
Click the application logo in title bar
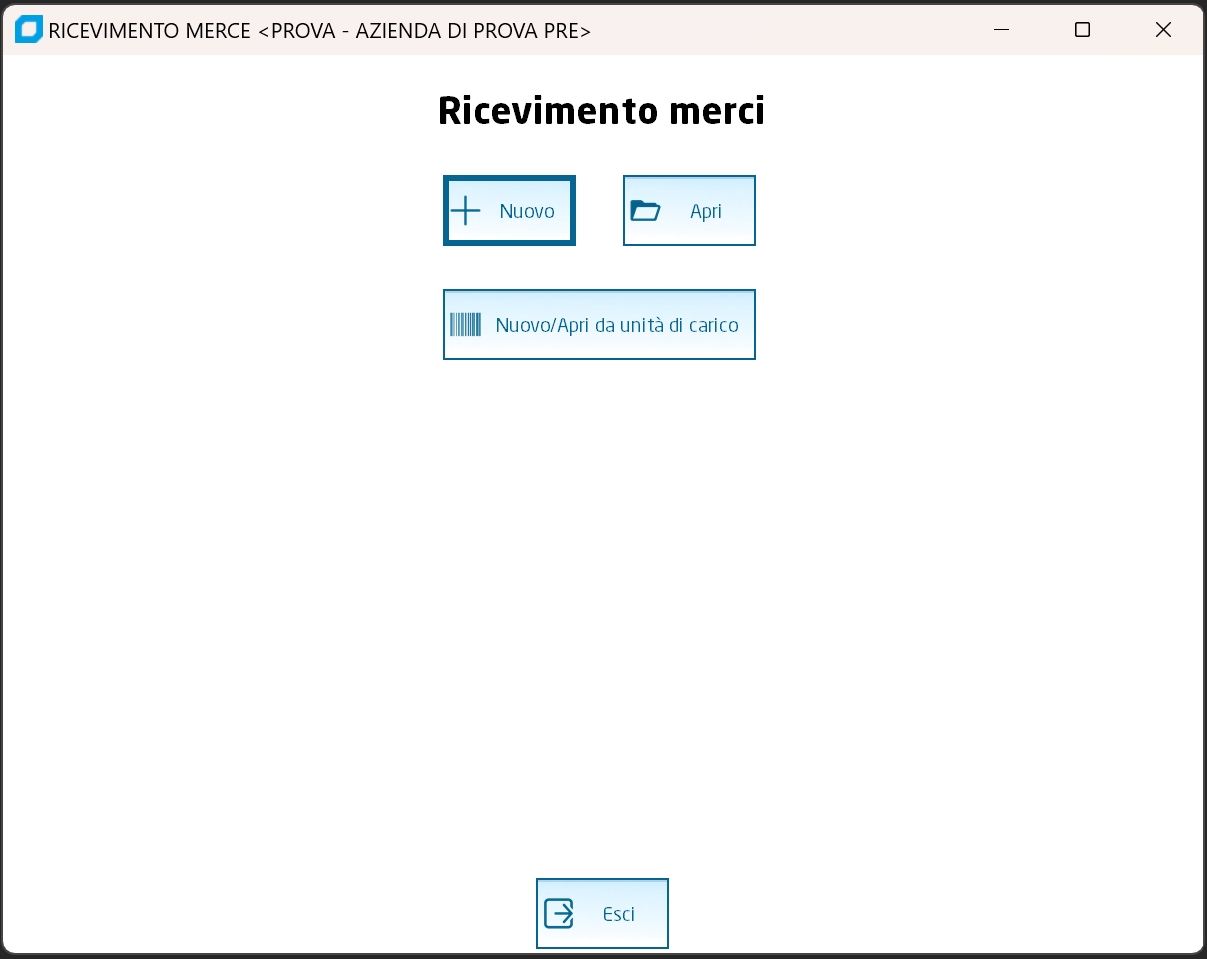[29, 30]
